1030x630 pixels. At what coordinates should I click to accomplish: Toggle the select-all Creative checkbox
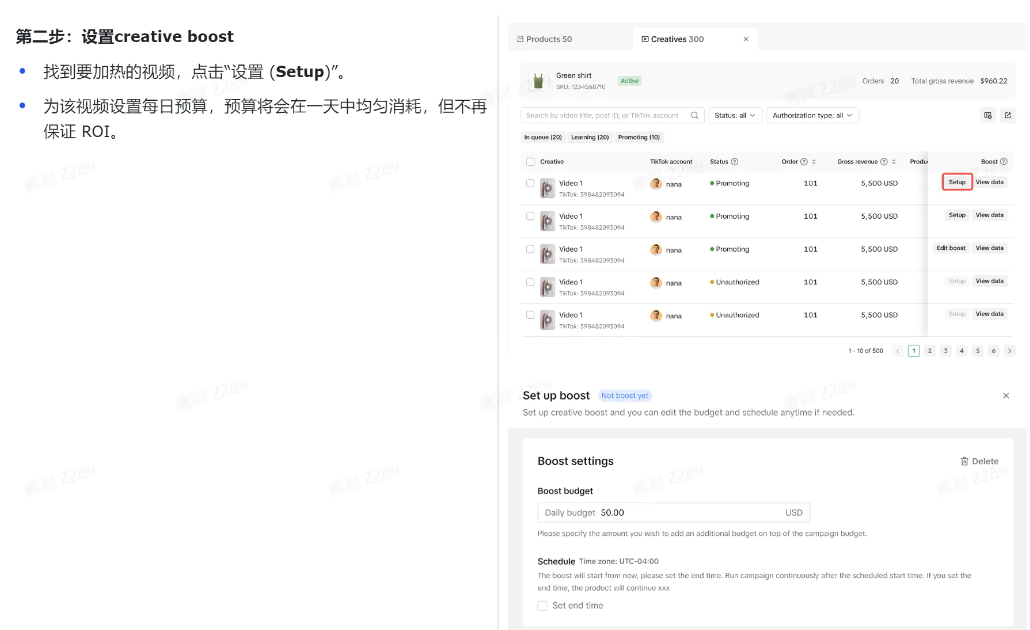[530, 162]
